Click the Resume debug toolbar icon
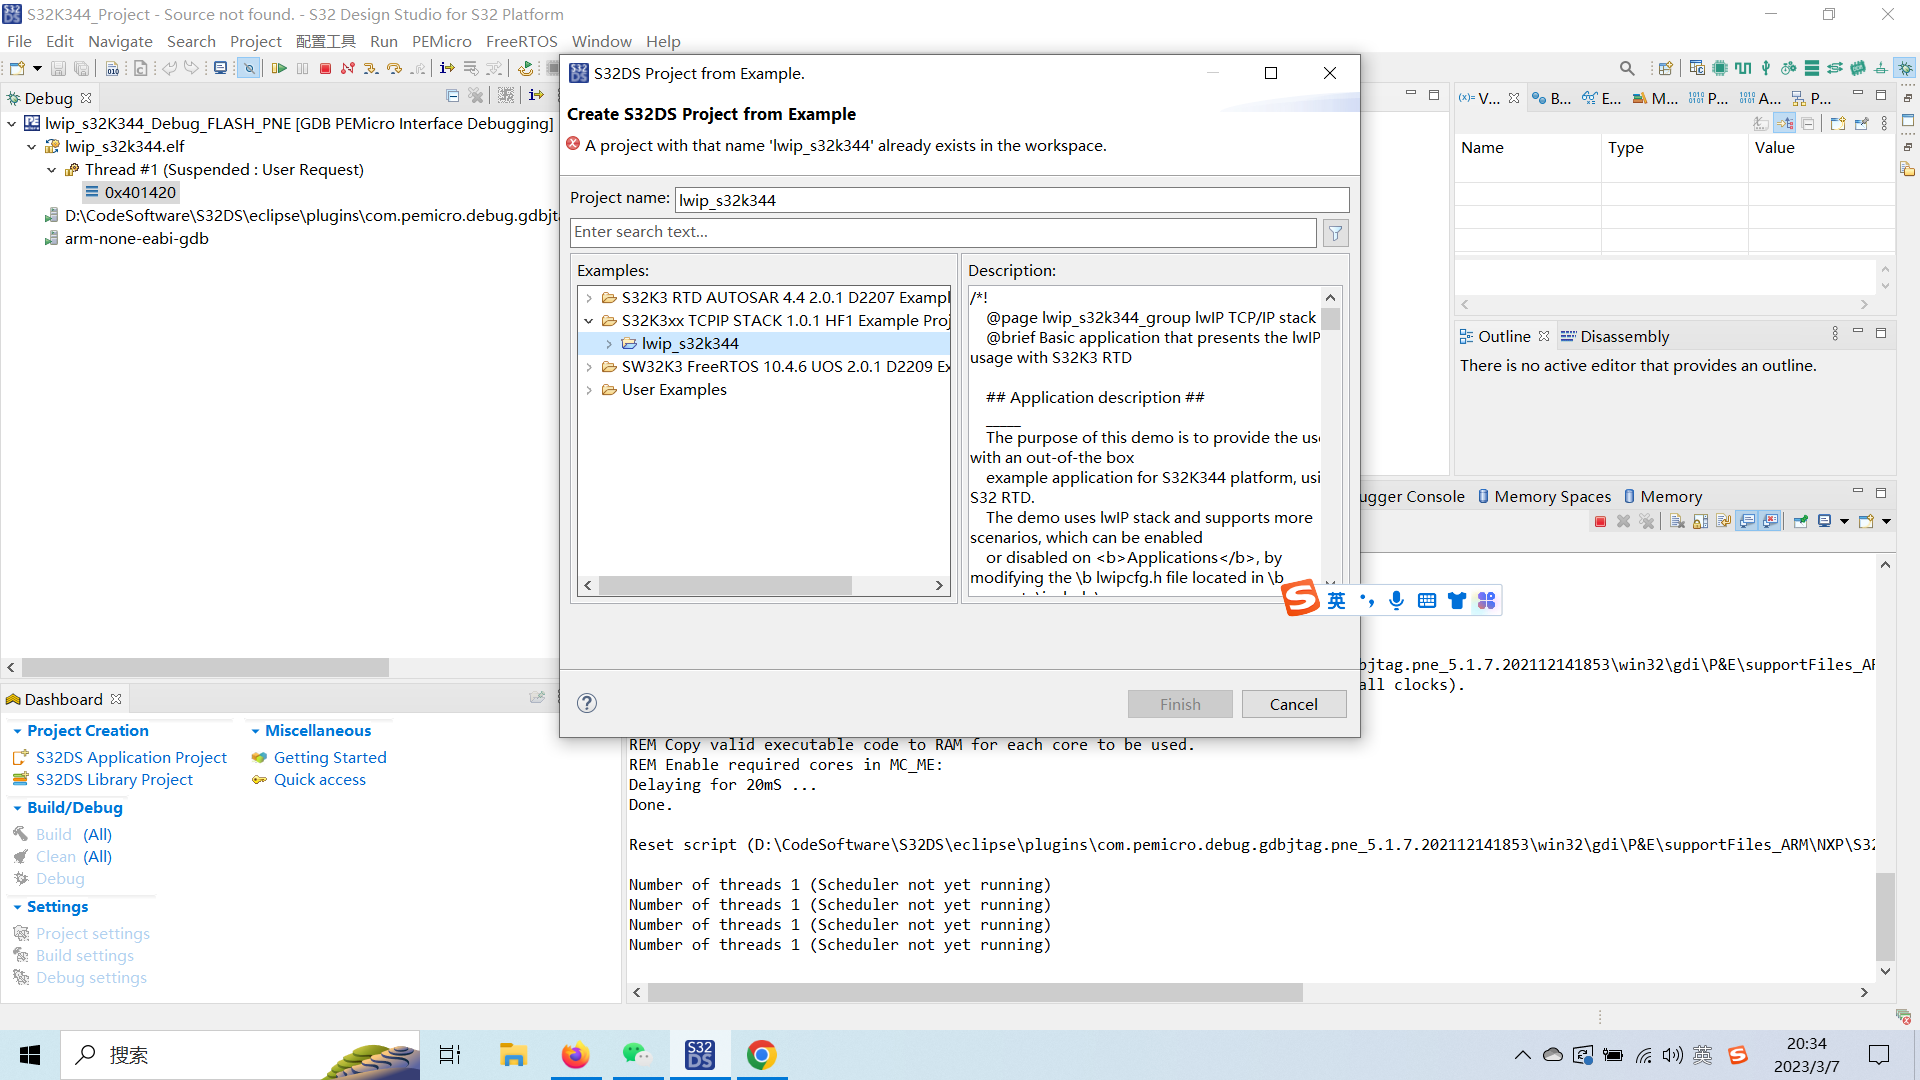1920x1080 pixels. click(279, 68)
